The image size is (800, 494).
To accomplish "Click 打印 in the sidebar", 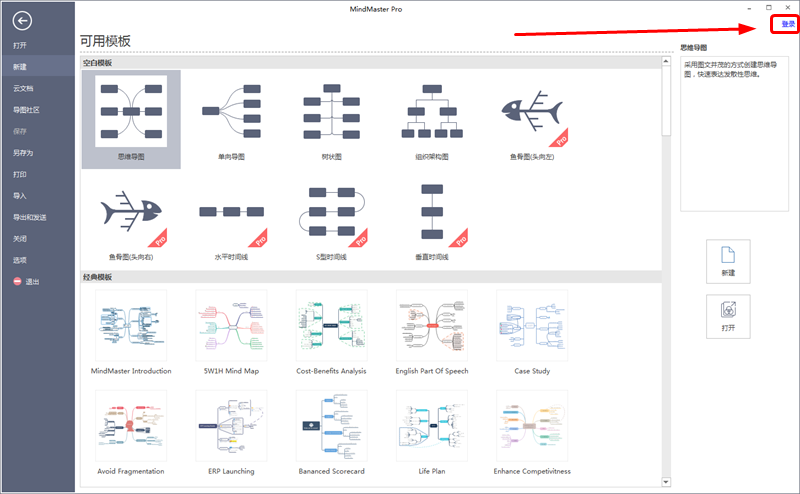I will click(x=38, y=174).
